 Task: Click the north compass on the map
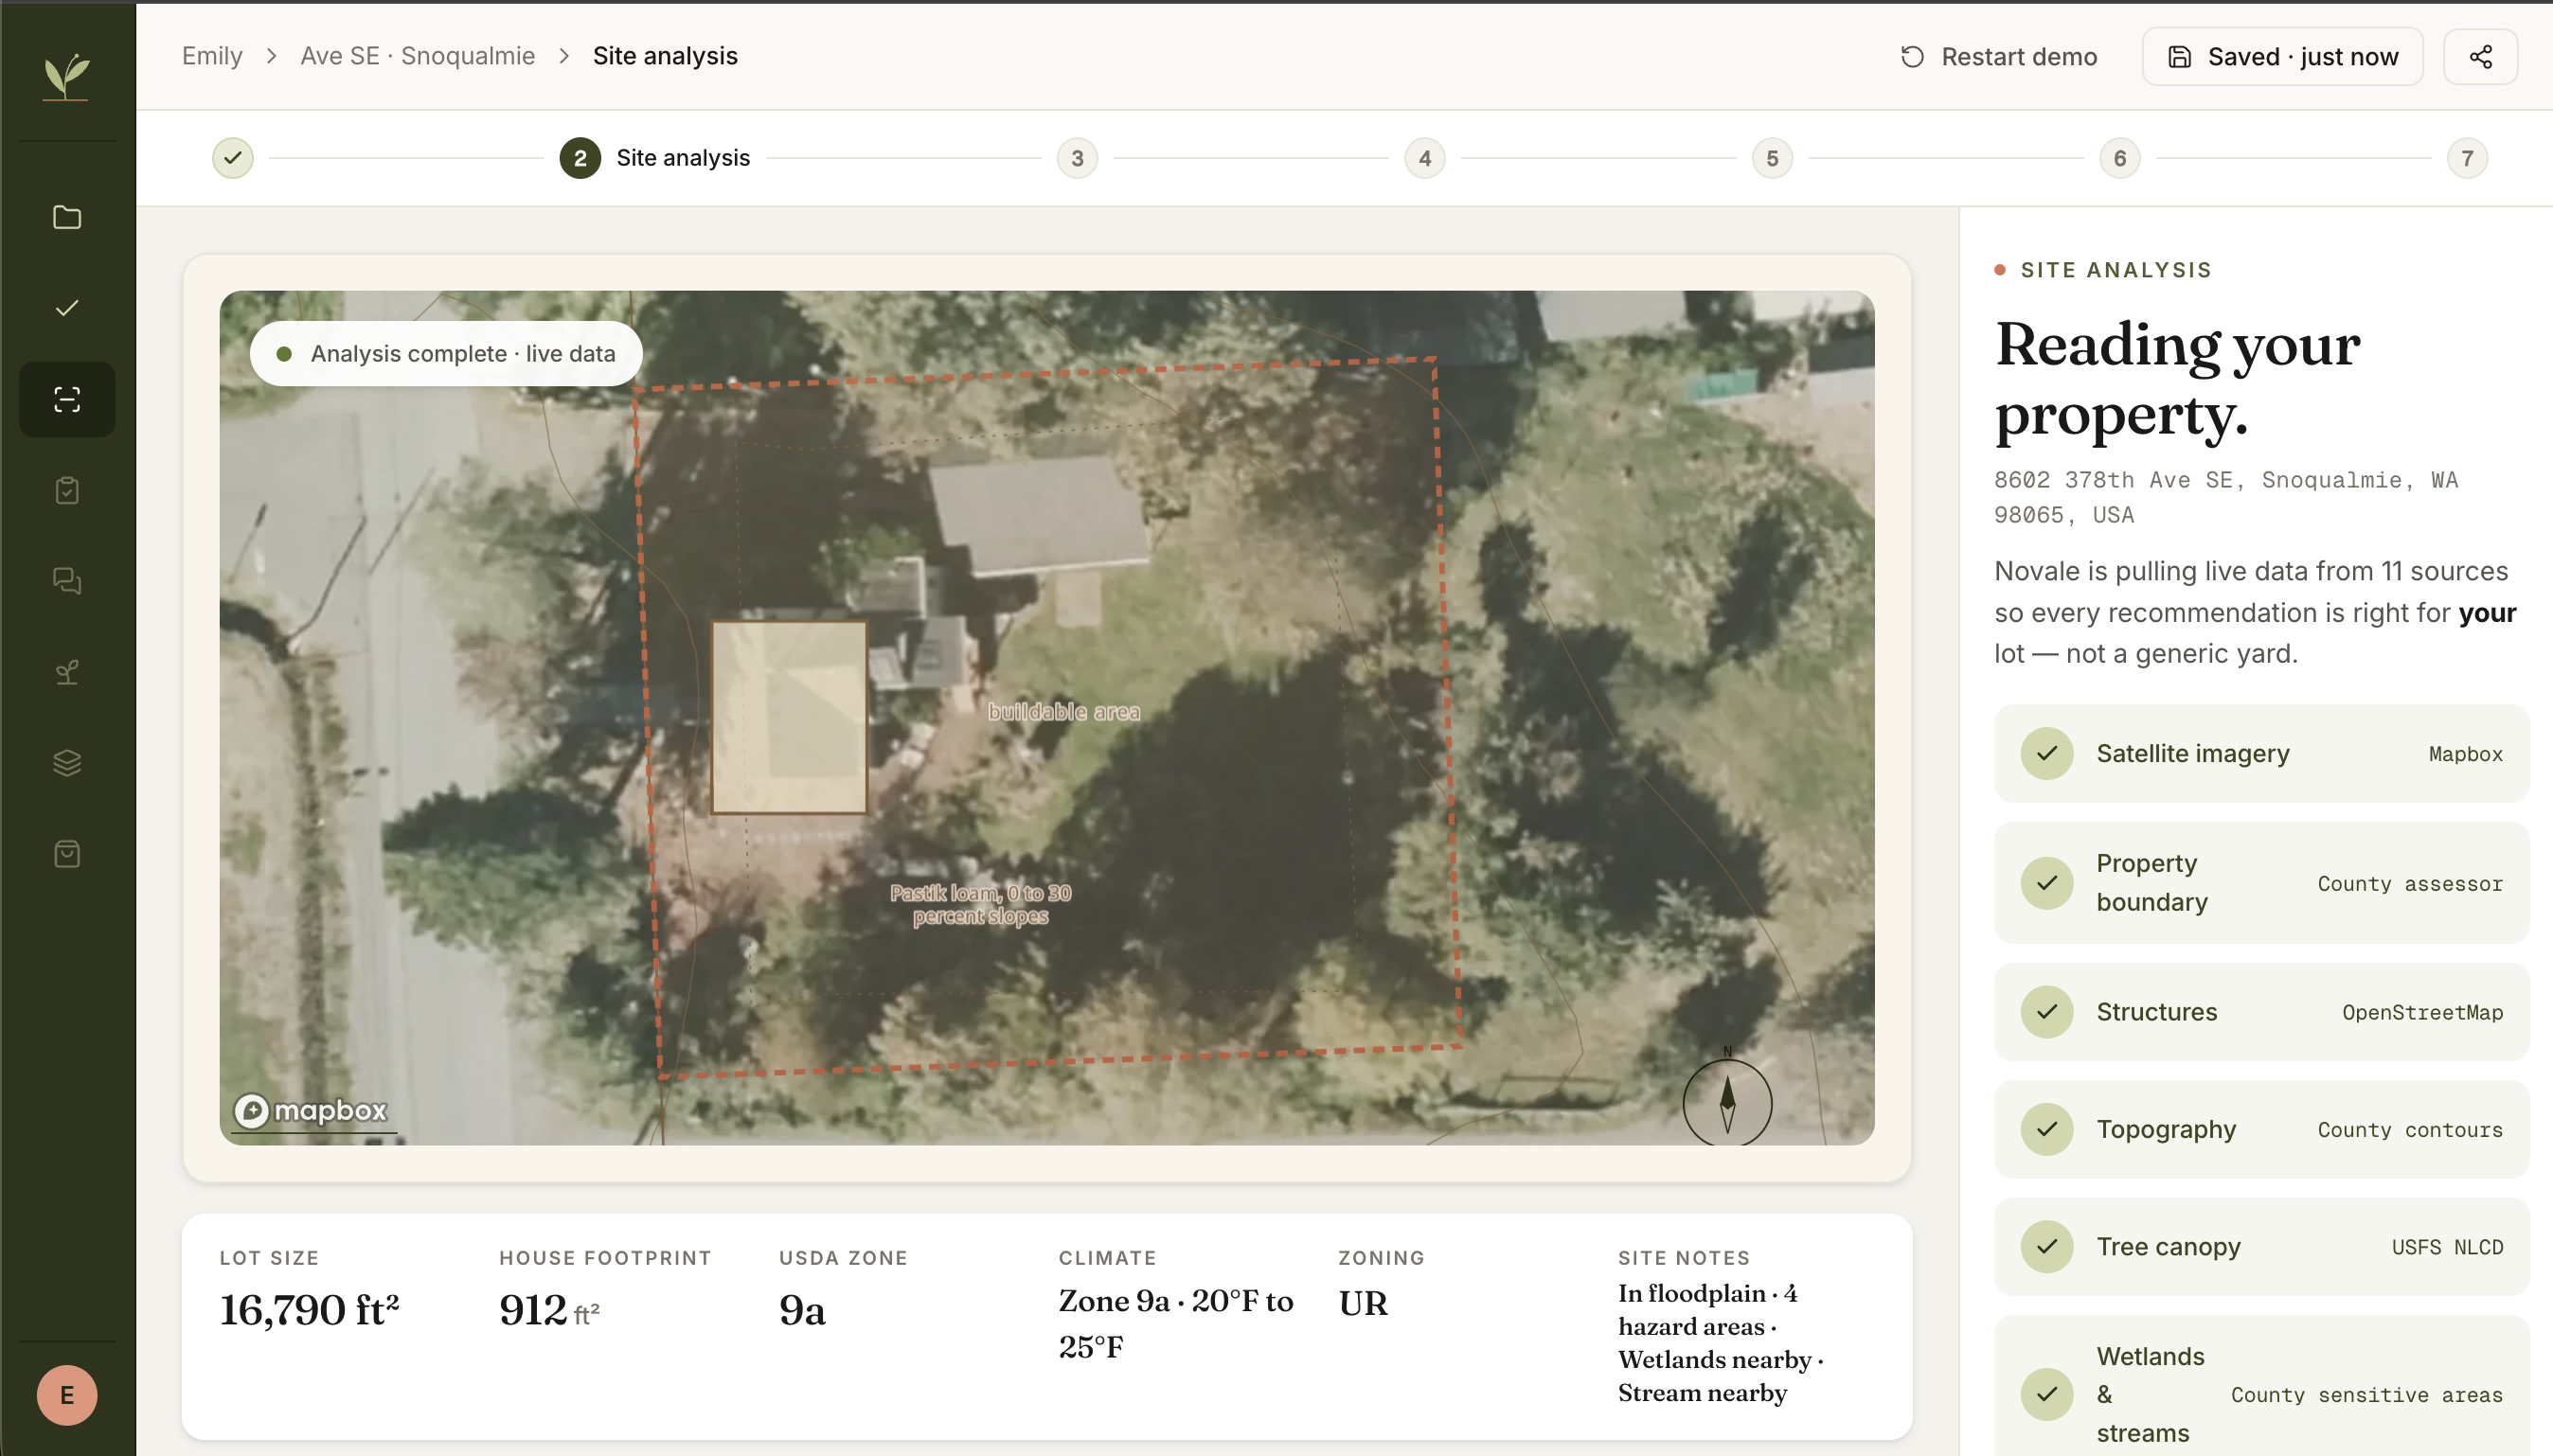(x=1727, y=1102)
